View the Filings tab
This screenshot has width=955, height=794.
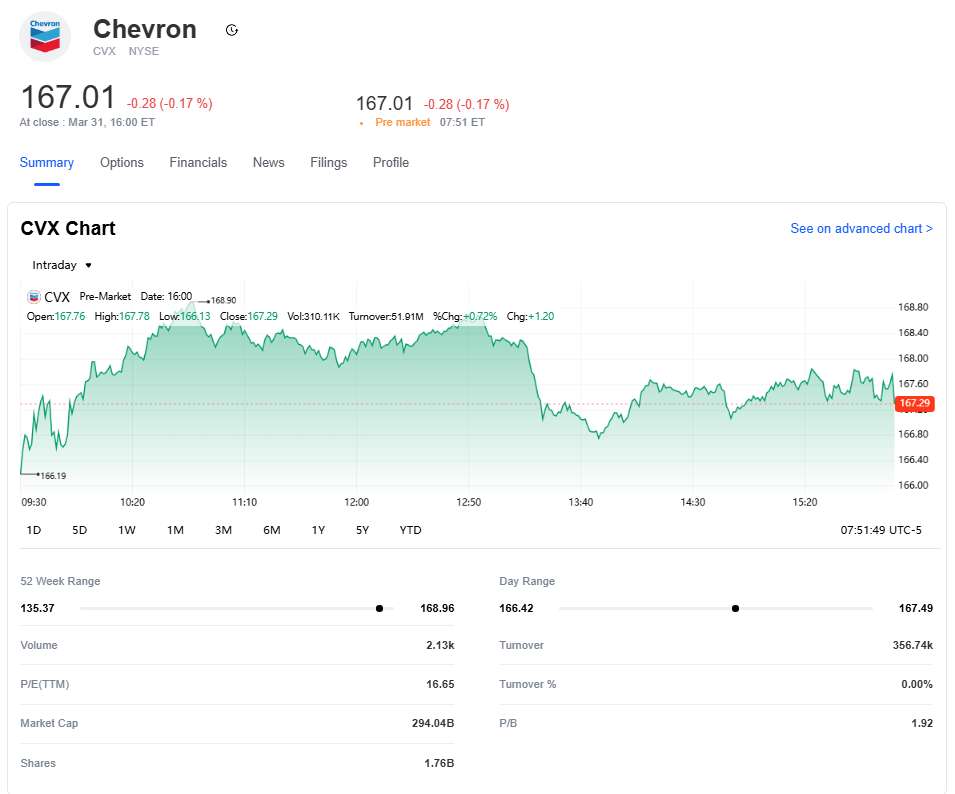point(329,163)
